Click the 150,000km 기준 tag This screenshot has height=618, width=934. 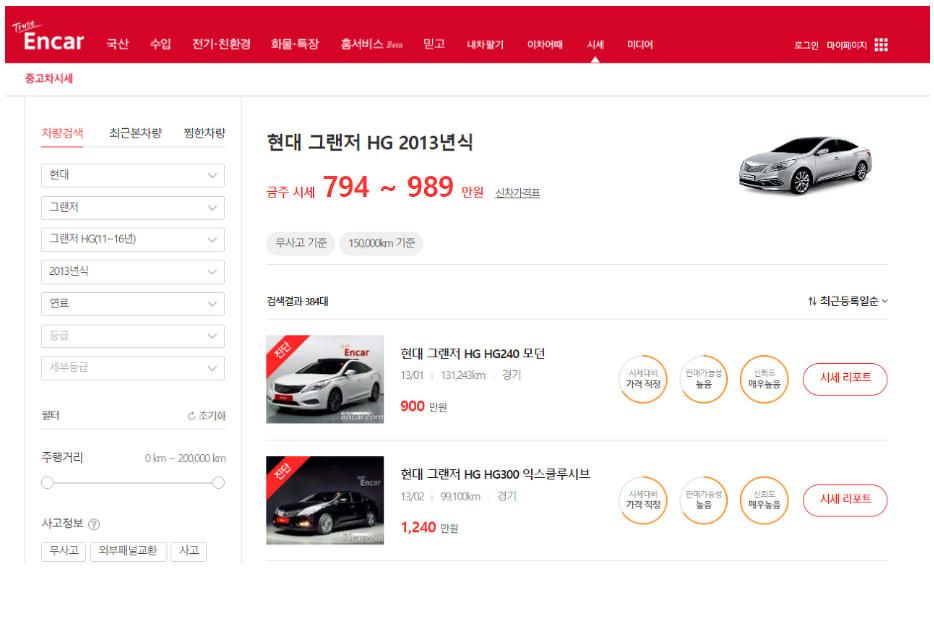click(381, 243)
